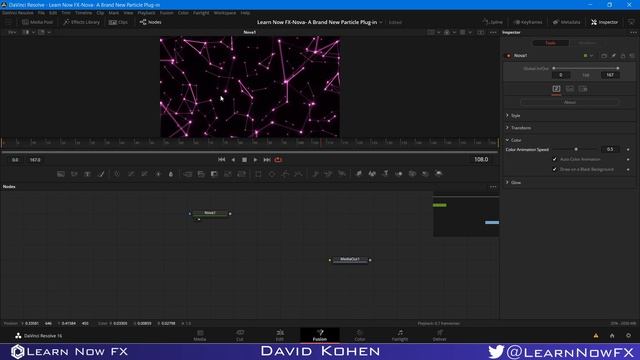Toggle the pin icon for Nova1
The height and width of the screenshot is (360, 640).
click(613, 56)
